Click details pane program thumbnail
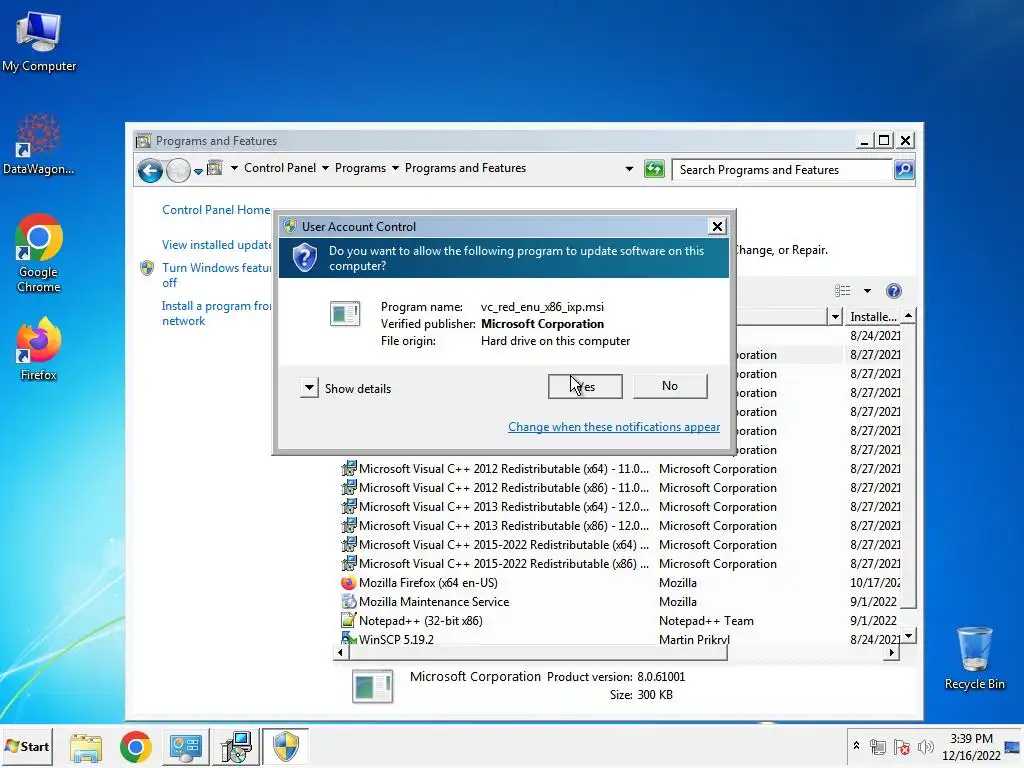Screen dimensions: 1024x768 tap(372, 686)
